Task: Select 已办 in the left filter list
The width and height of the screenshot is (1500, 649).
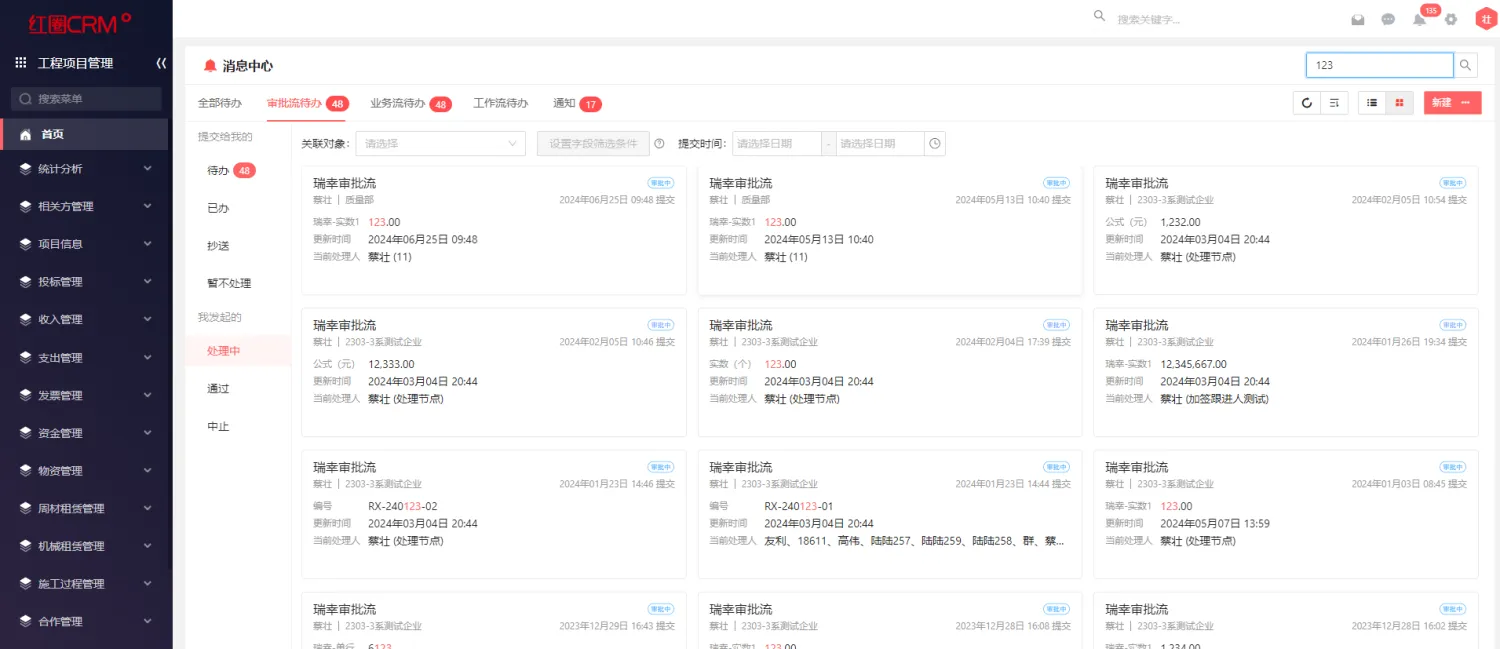Action: [x=218, y=208]
